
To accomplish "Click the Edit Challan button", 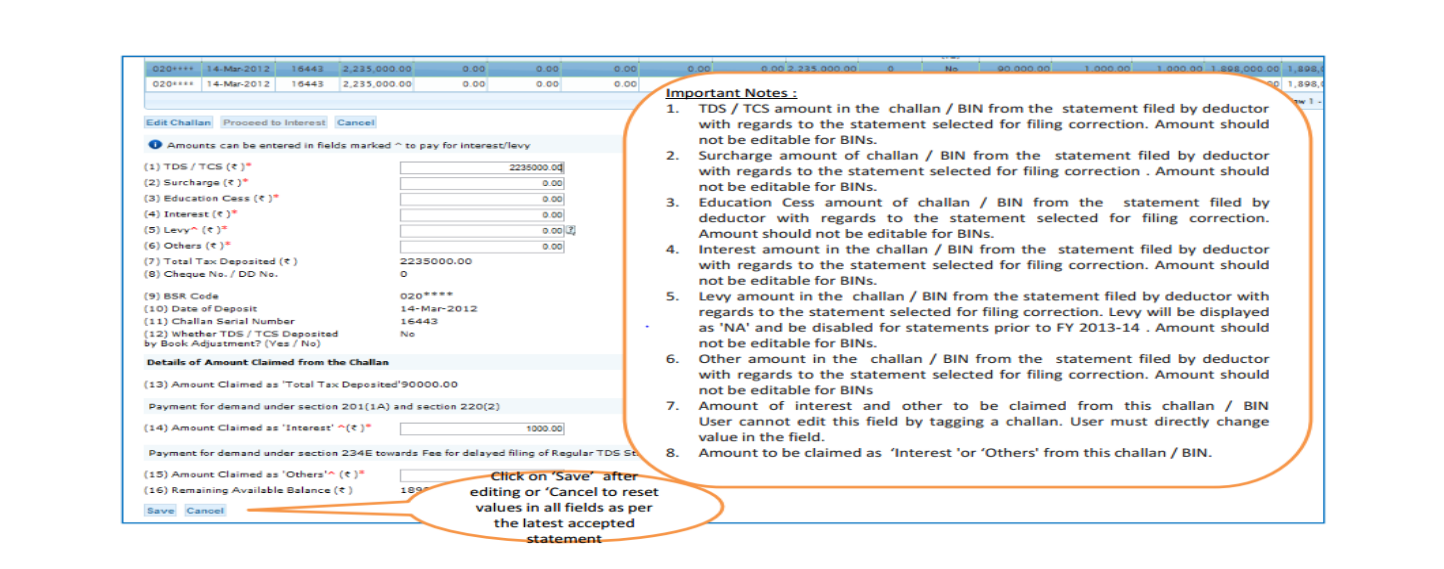I will (x=178, y=122).
